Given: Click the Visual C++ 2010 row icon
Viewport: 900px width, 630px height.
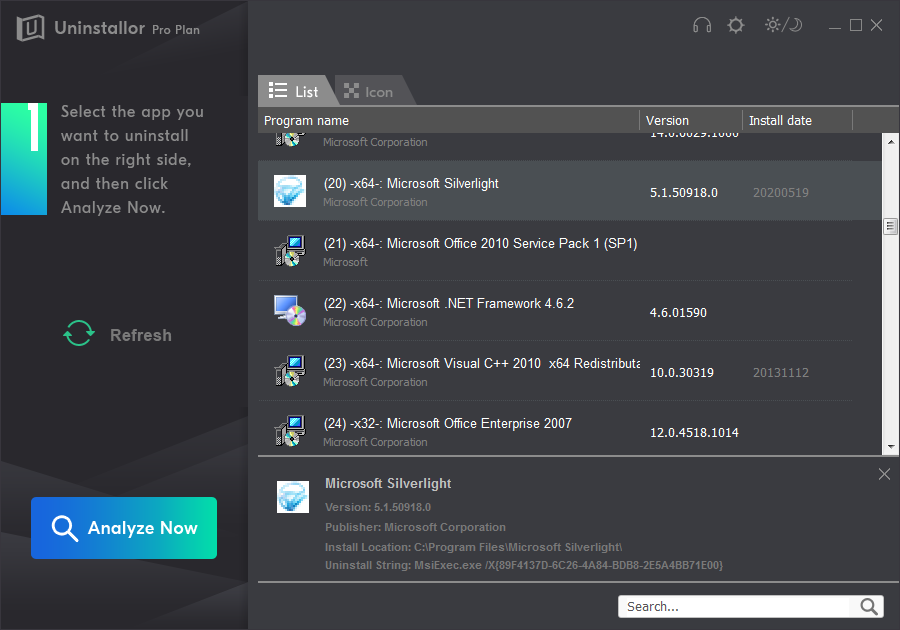Looking at the screenshot, I should coord(290,371).
